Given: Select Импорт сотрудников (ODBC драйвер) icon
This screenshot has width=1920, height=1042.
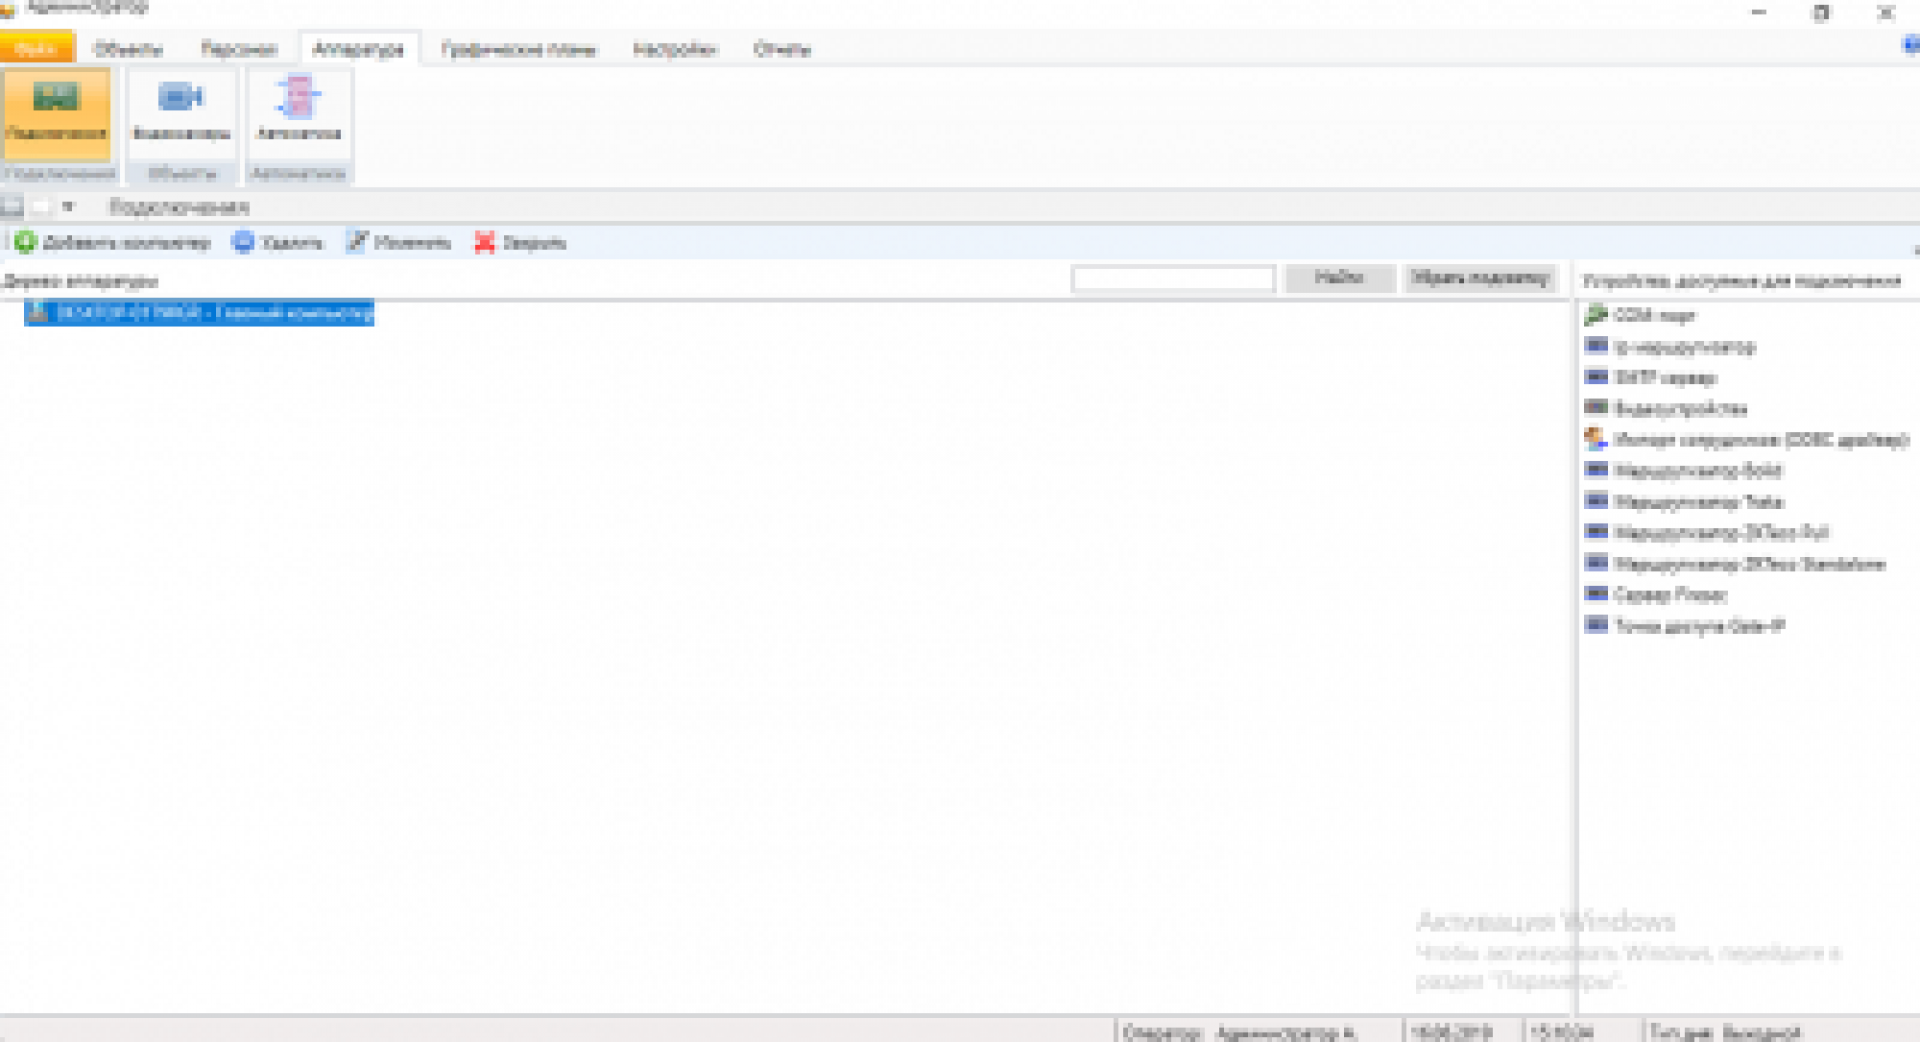Looking at the screenshot, I should point(1595,440).
